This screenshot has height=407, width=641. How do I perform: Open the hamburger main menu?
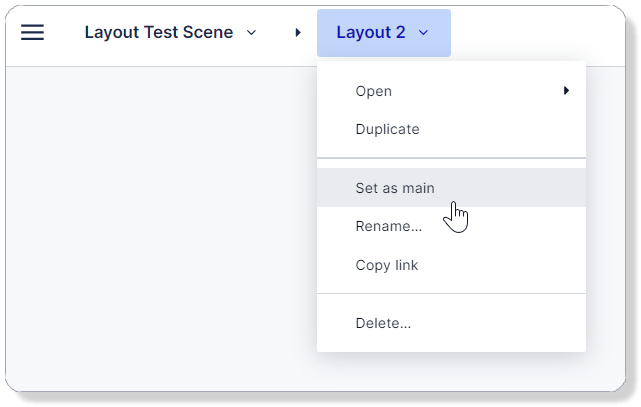click(x=33, y=33)
